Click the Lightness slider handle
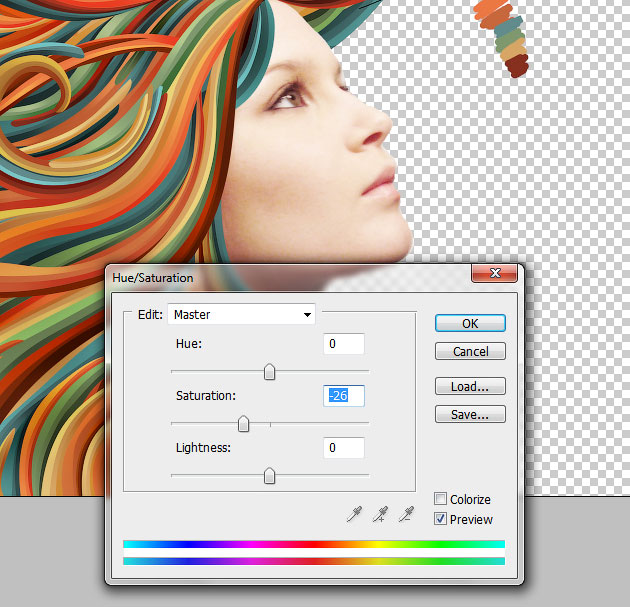Image resolution: width=630 pixels, height=607 pixels. [269, 476]
